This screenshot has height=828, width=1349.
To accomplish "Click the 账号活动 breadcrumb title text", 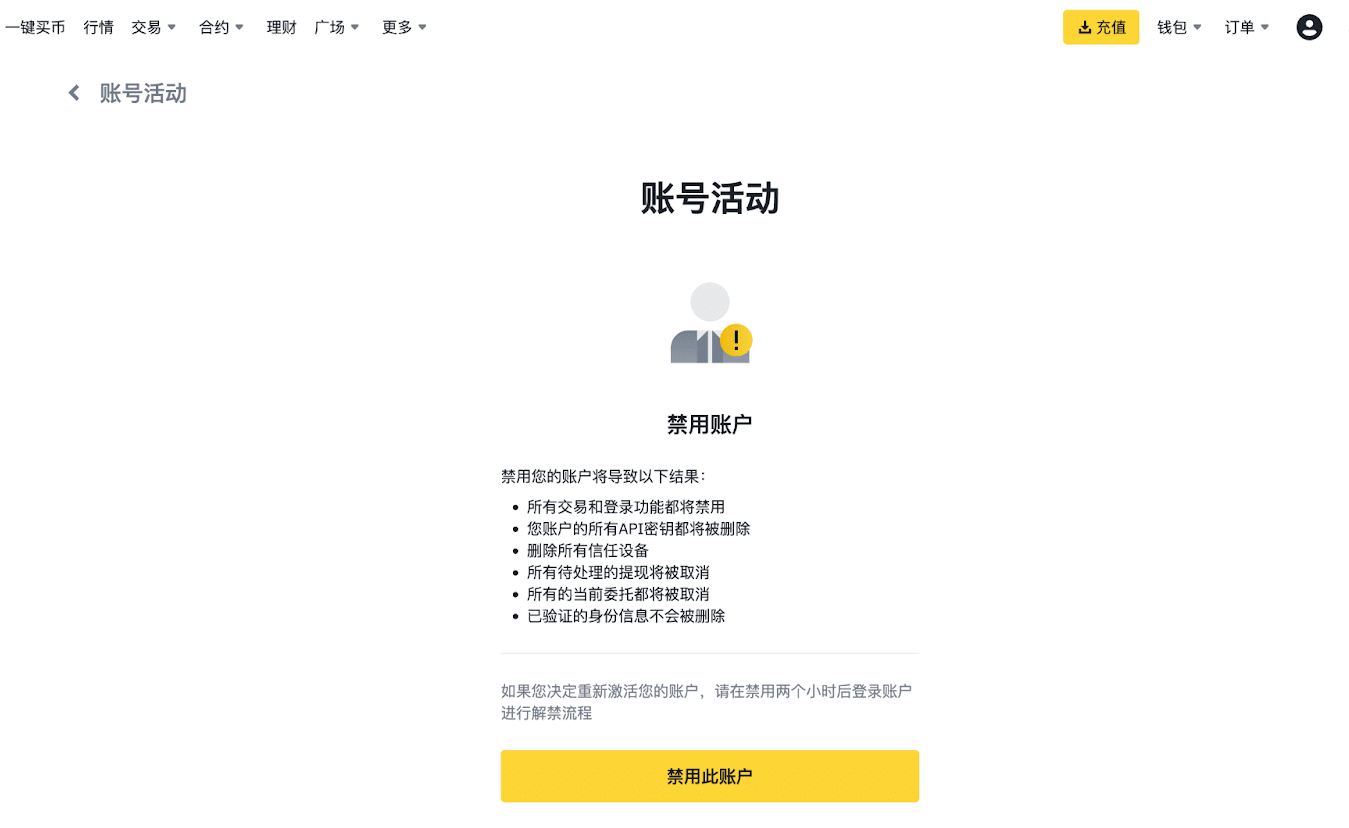I will [143, 93].
